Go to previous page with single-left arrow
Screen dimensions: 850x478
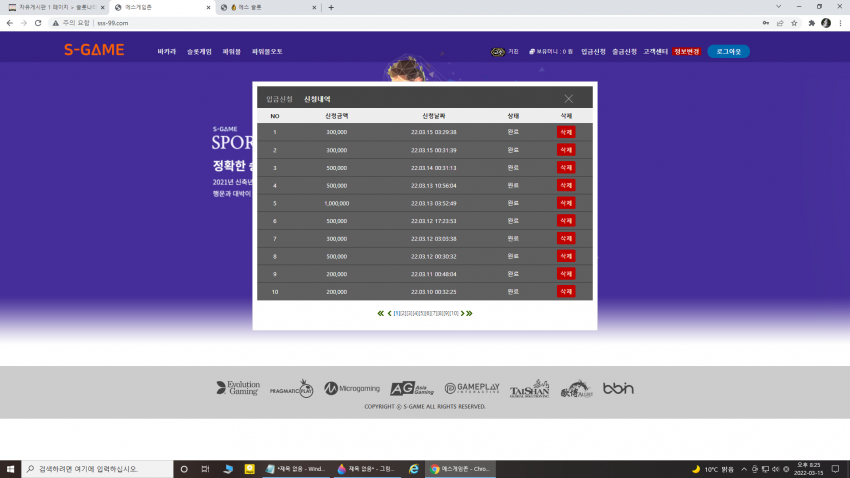pos(389,313)
